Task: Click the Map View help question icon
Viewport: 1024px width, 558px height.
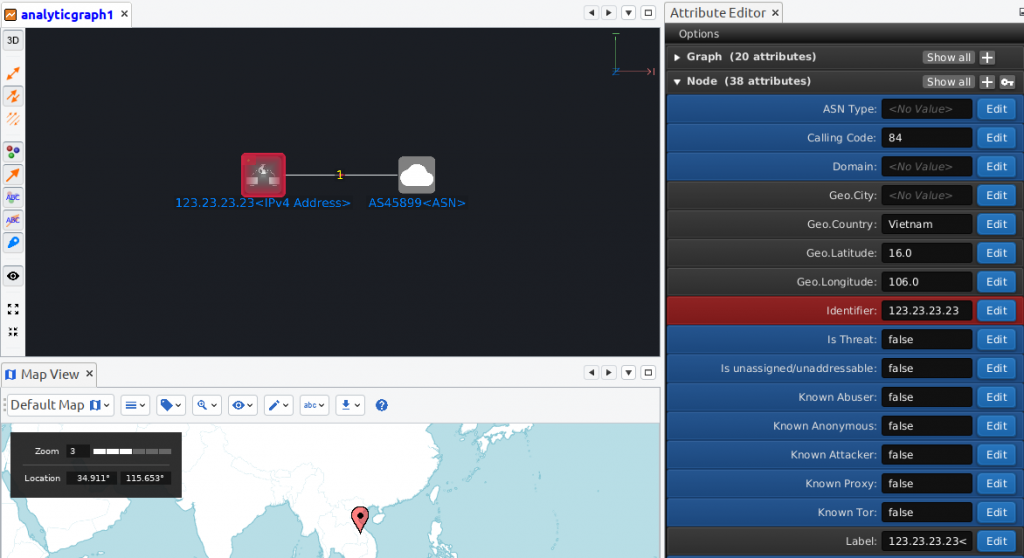Action: click(381, 405)
